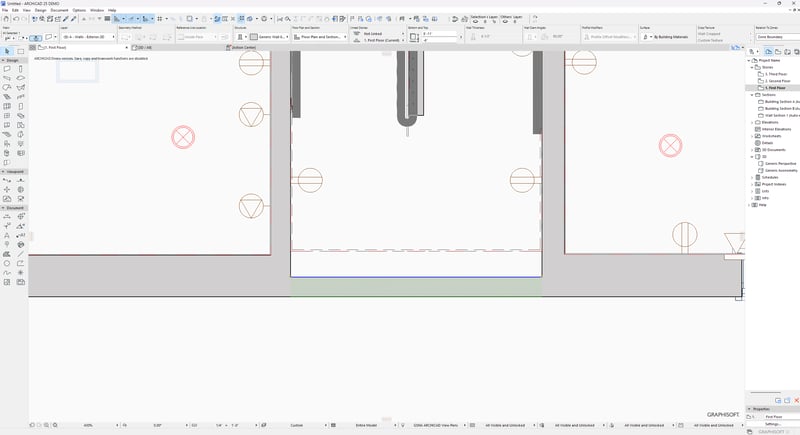
Task: Click the Settings button in Properties panel
Action: click(773, 424)
